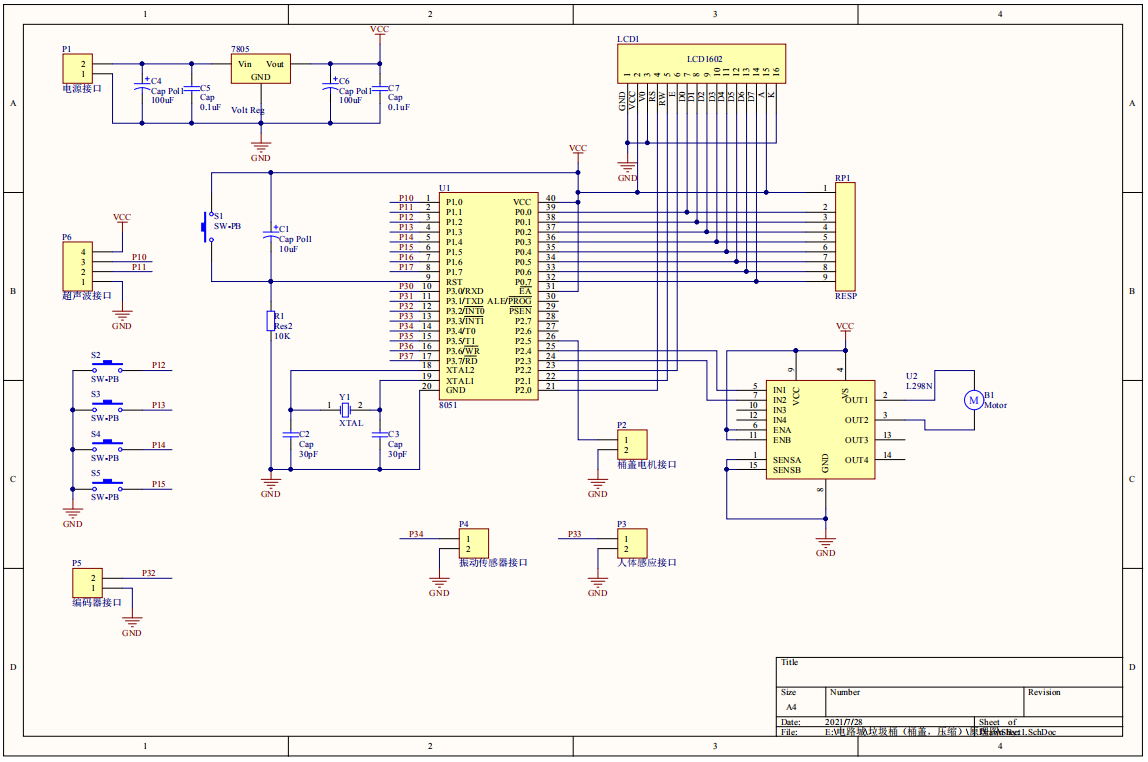The height and width of the screenshot is (762, 1148).
Task: Click the Number field in title block
Action: tap(924, 701)
